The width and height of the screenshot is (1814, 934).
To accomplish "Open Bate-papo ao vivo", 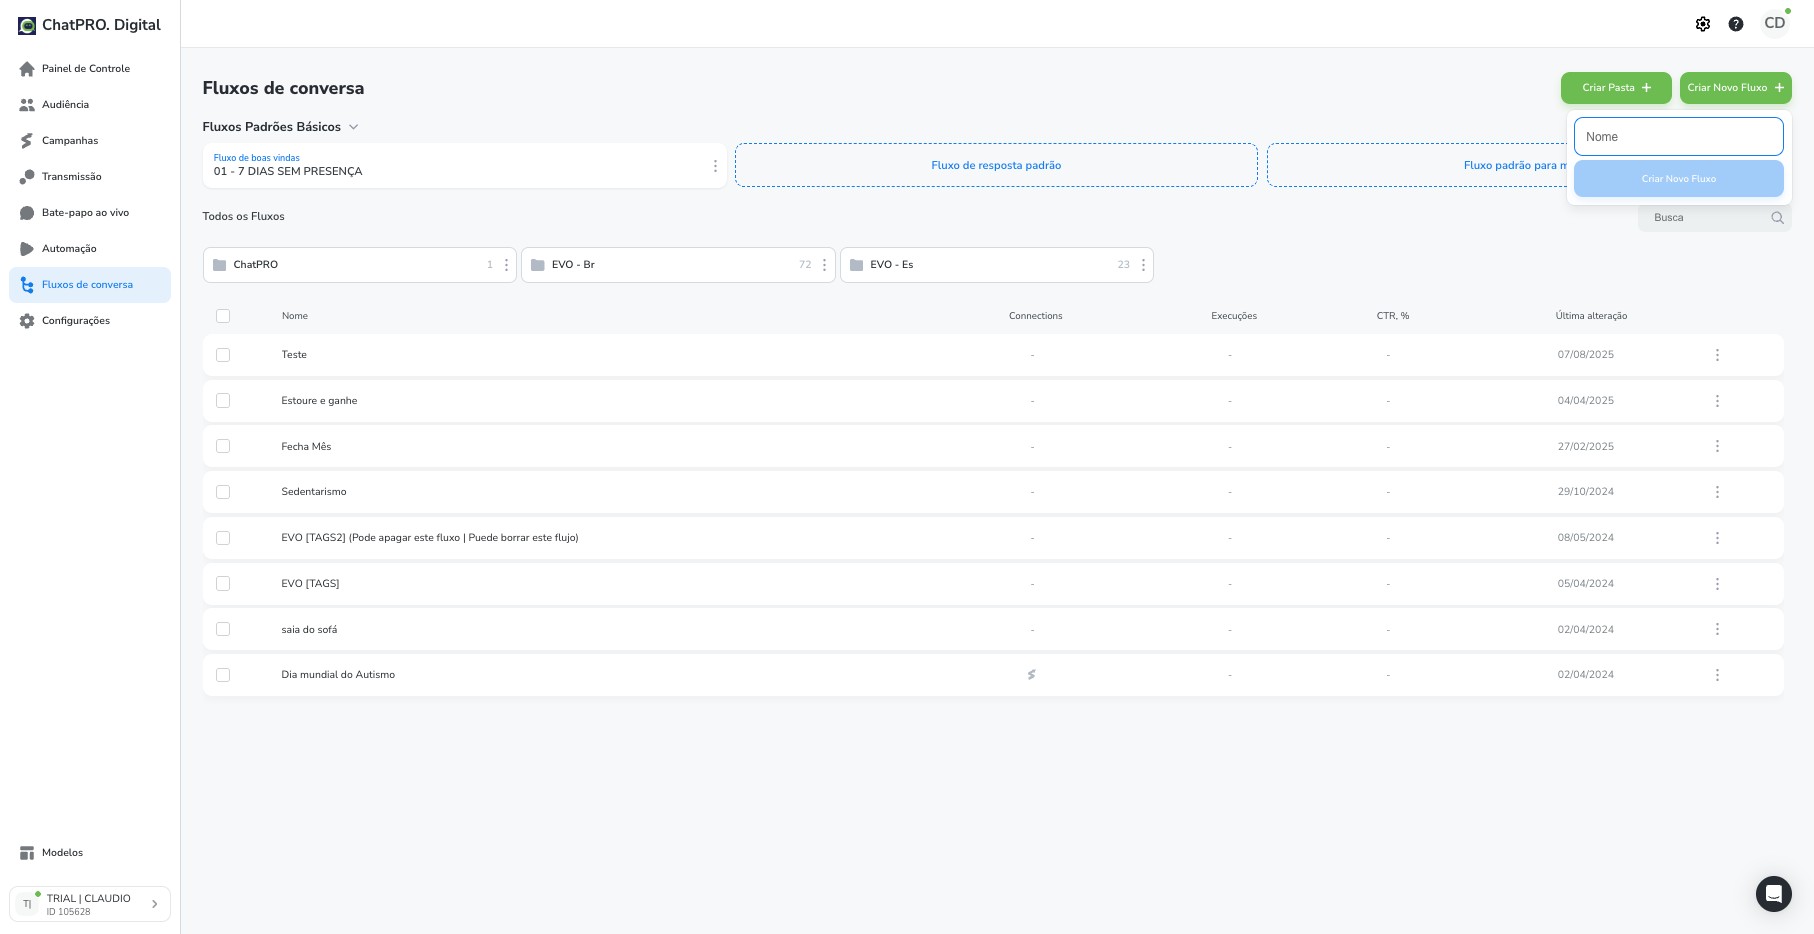I will (90, 213).
